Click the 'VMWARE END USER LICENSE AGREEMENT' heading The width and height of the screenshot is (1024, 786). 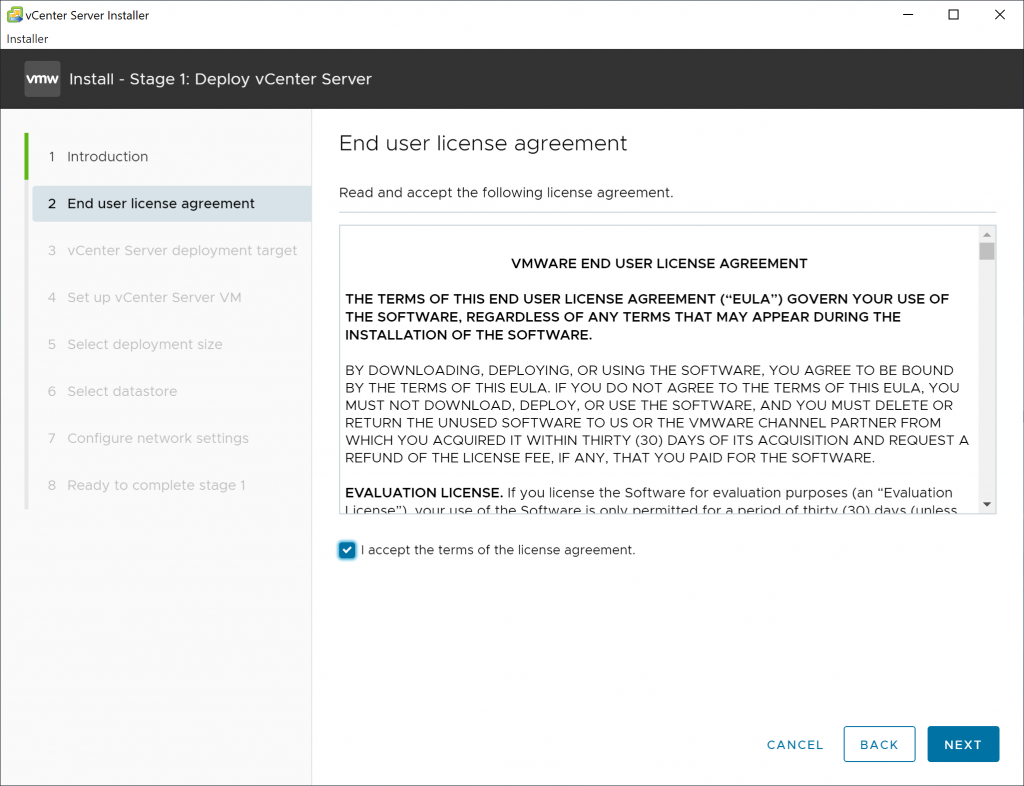(x=659, y=264)
